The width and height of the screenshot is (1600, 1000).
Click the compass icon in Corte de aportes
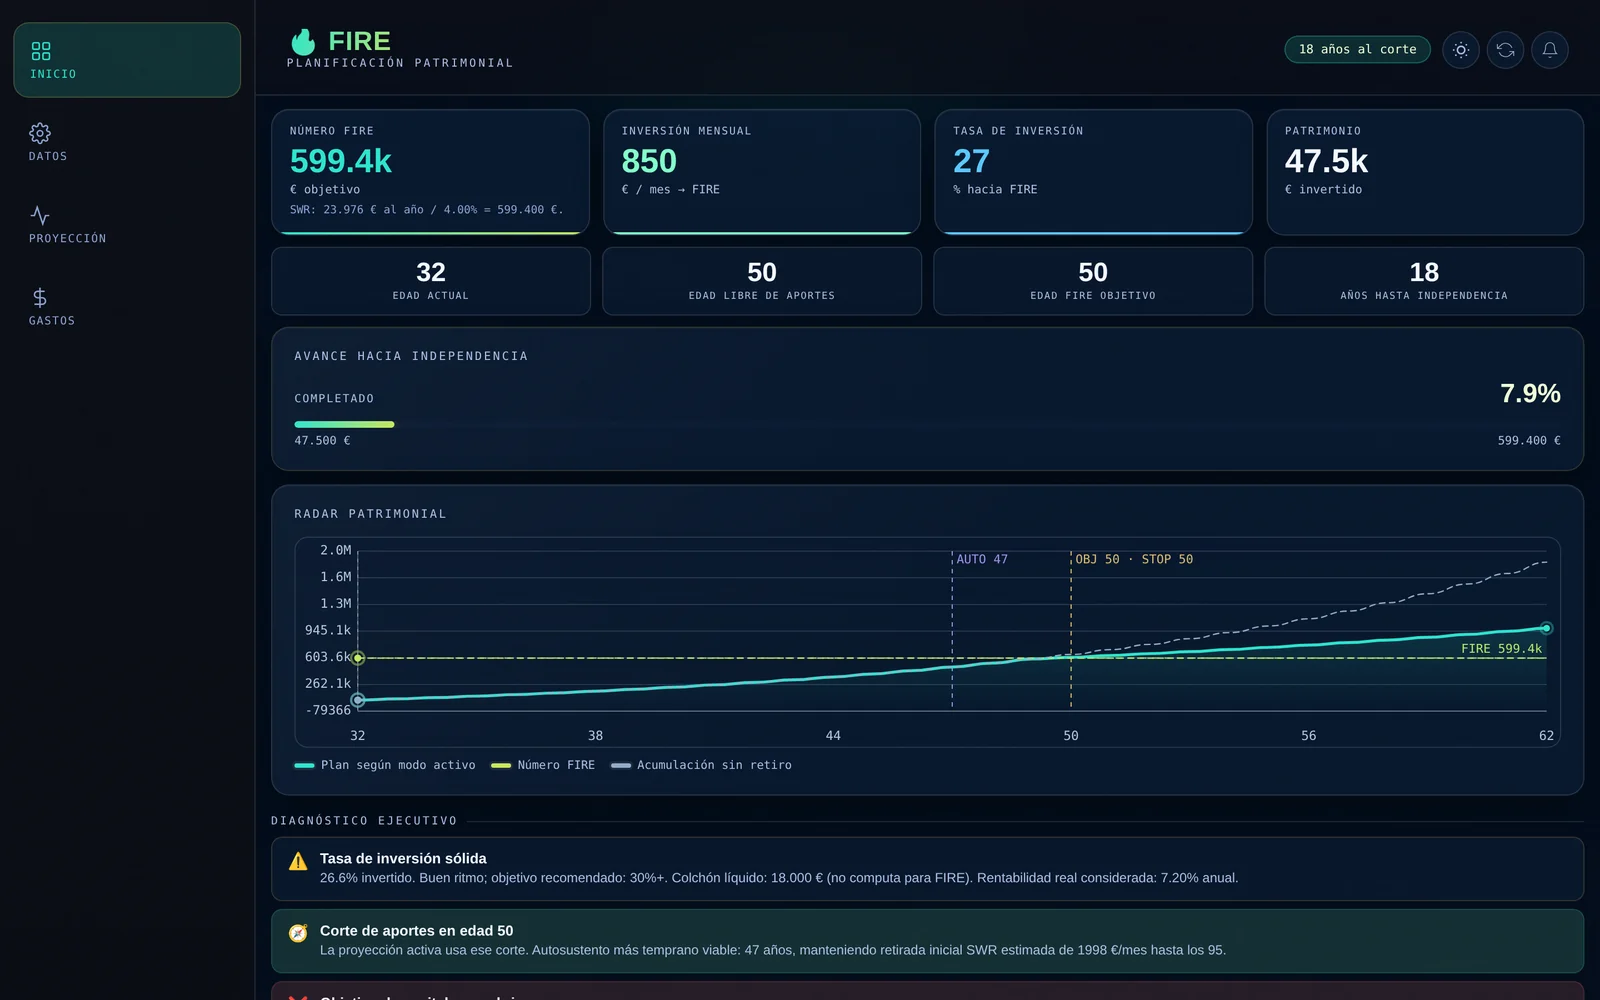(298, 933)
